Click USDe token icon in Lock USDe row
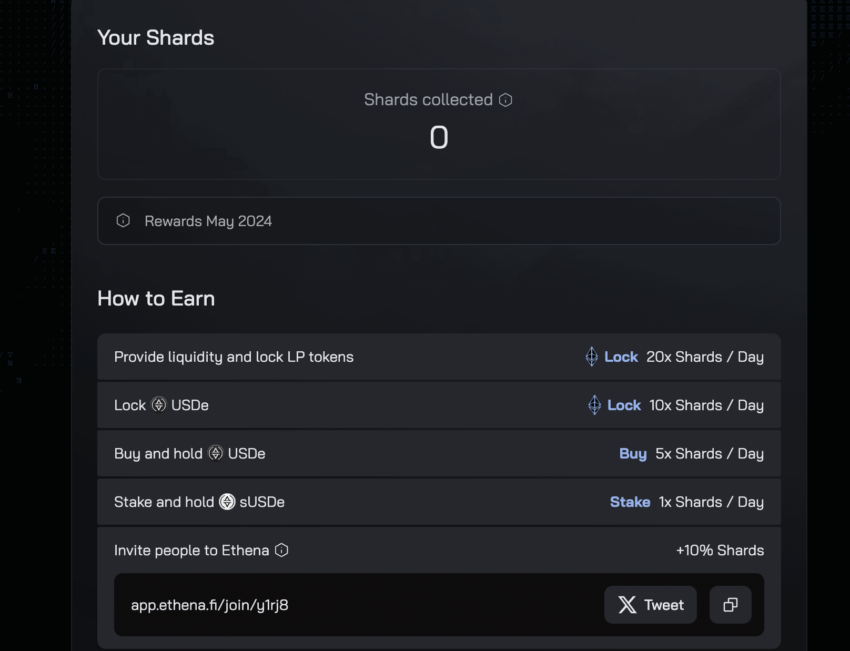Viewport: 850px width, 651px height. tap(159, 405)
